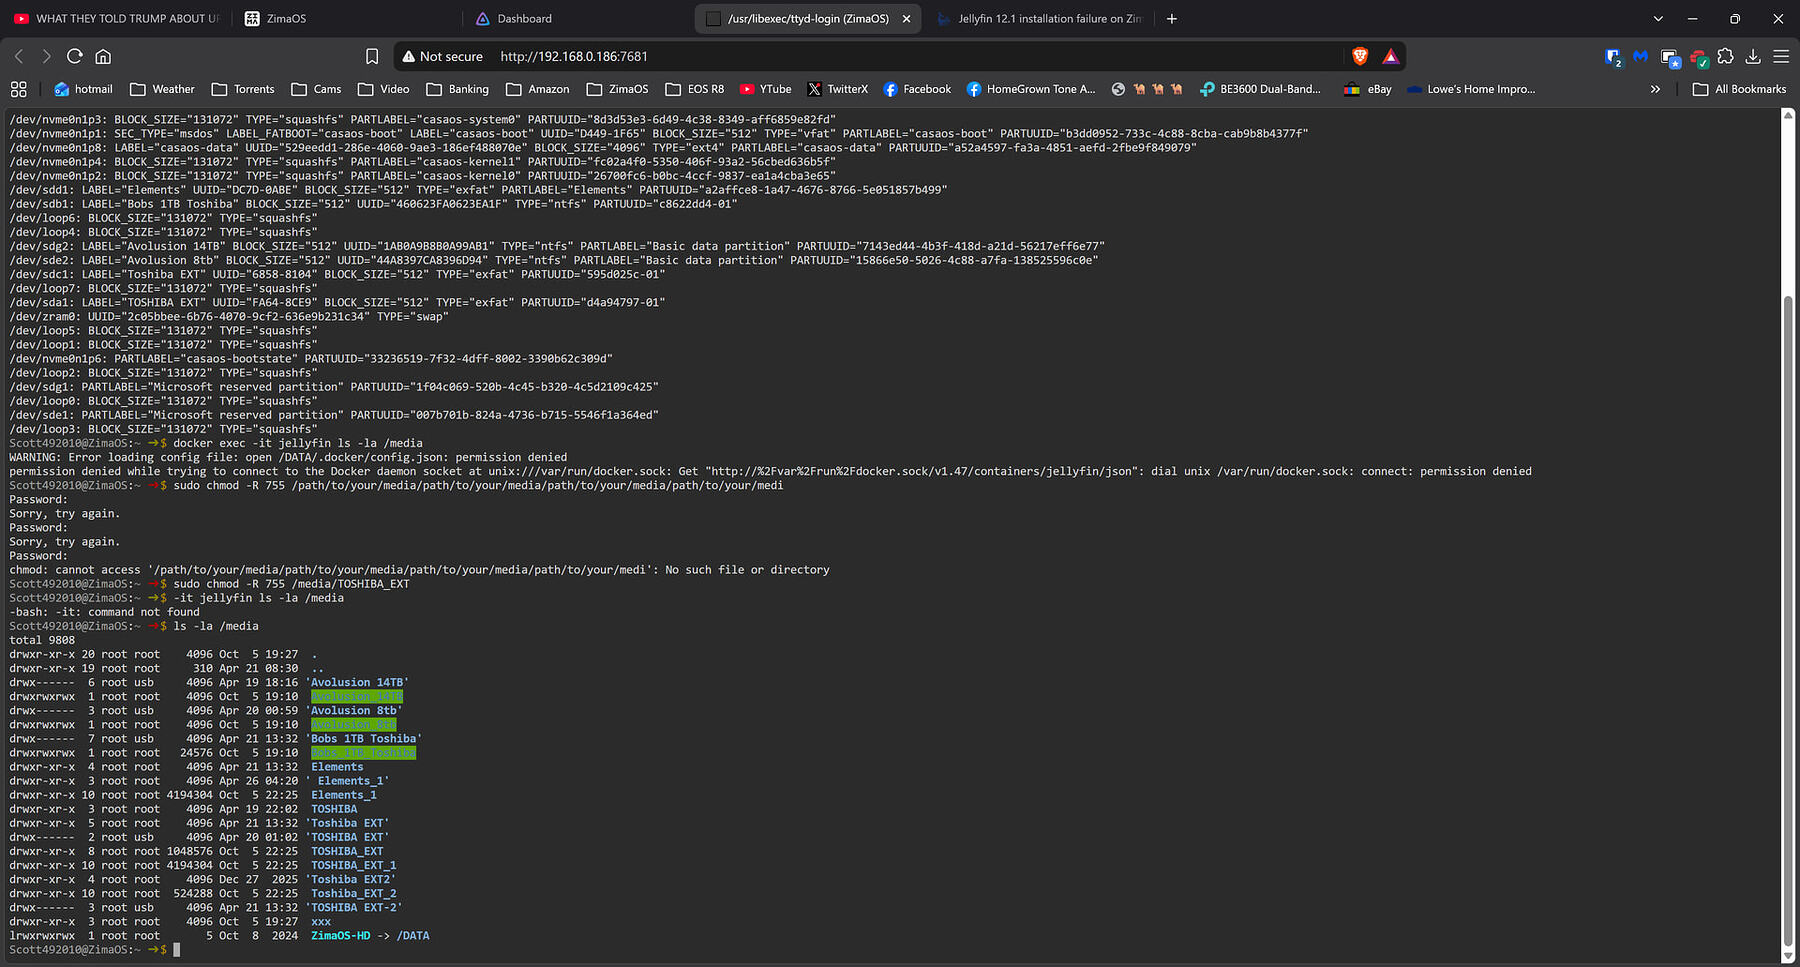Open the Extensions puzzle icon
Image resolution: width=1800 pixels, height=967 pixels.
[1725, 56]
